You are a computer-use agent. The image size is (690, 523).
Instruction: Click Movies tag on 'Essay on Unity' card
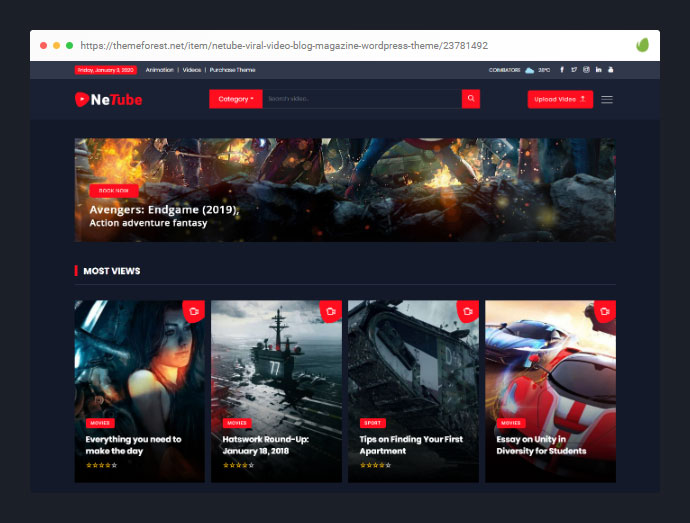pos(511,423)
